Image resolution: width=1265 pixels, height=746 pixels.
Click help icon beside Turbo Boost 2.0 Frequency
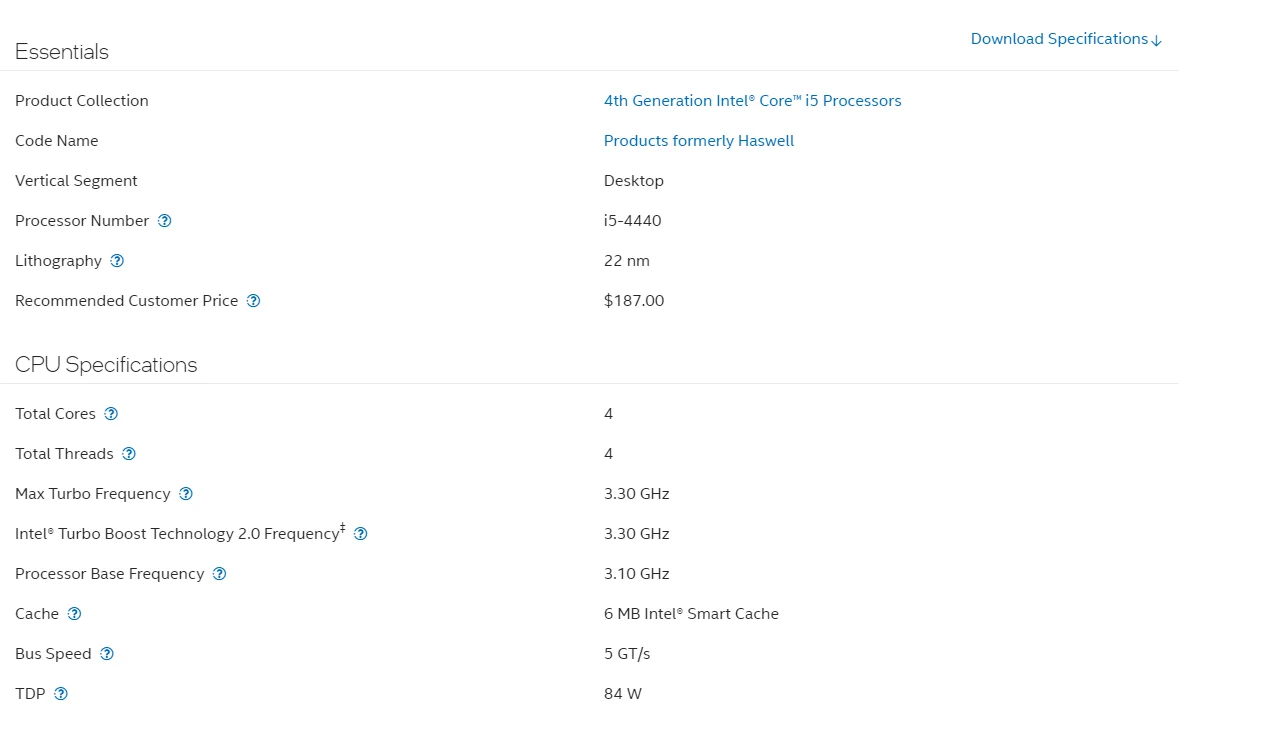click(361, 534)
